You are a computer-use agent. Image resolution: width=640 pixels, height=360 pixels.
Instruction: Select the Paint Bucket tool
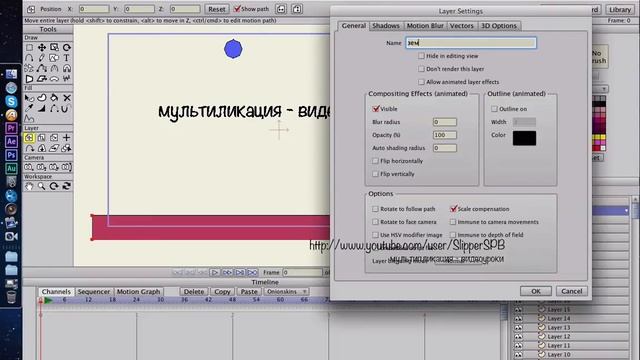point(54,98)
